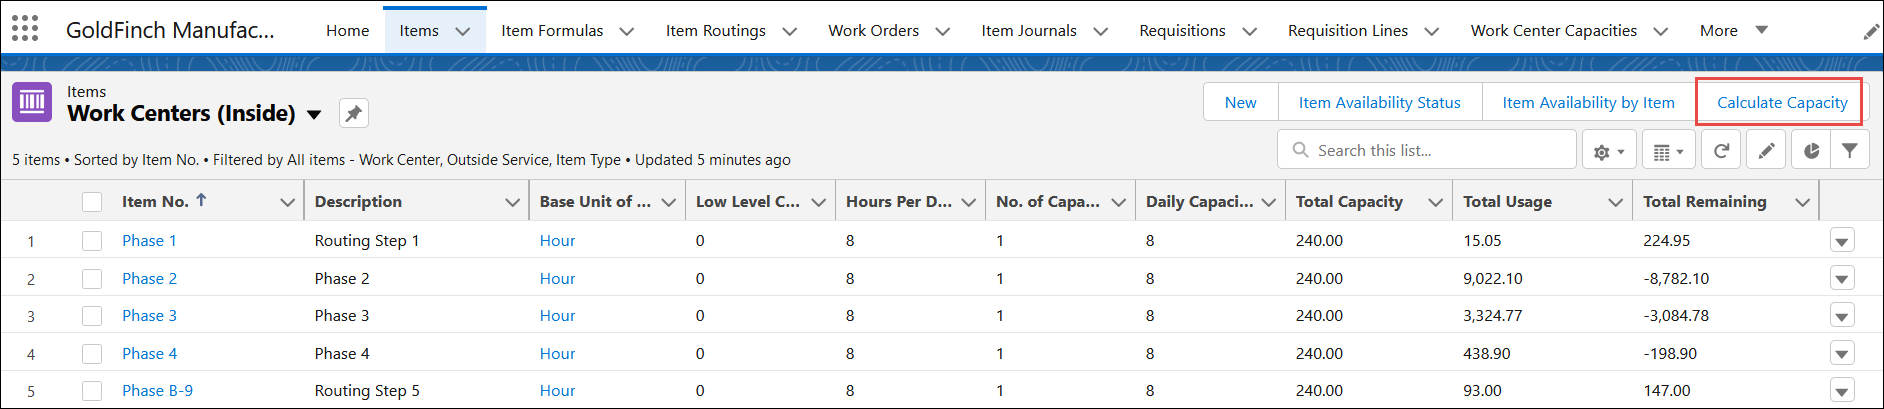This screenshot has height=409, width=1884.
Task: Click the inline edit pencil icon
Action: point(1767,151)
